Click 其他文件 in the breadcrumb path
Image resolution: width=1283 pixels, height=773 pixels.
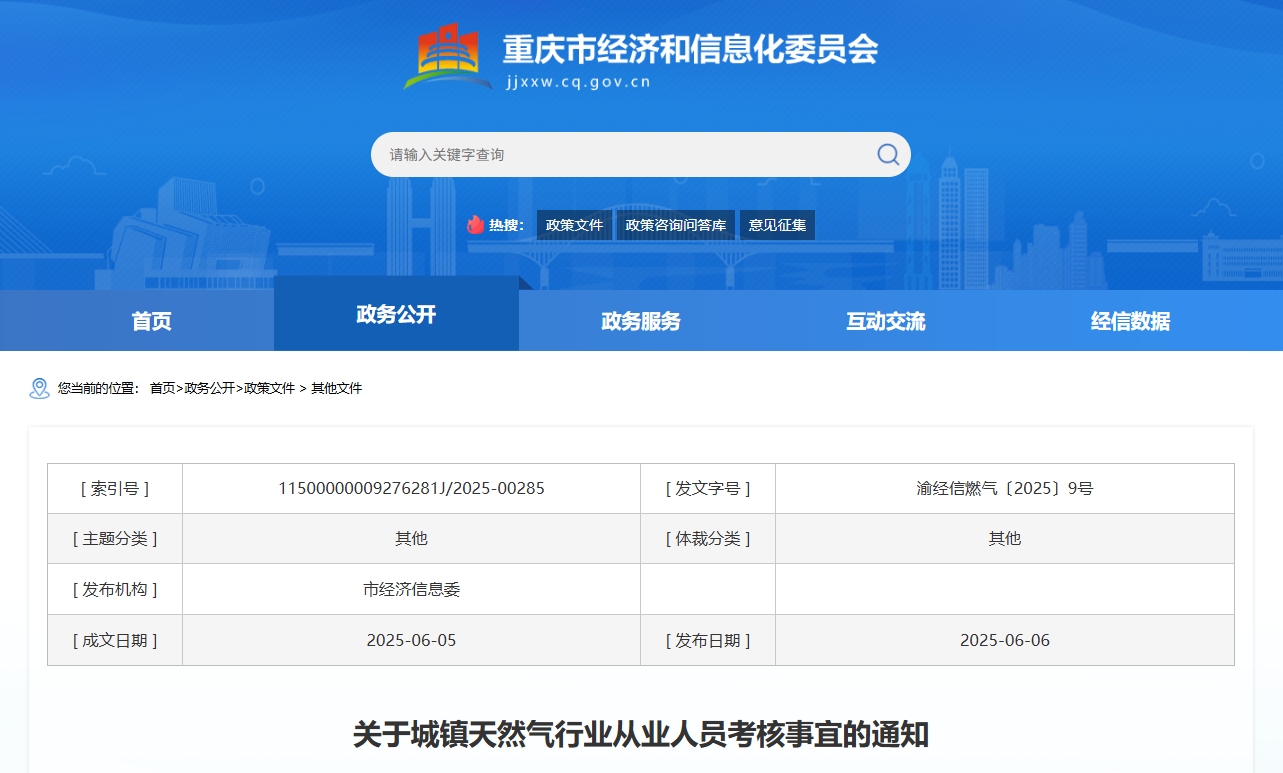click(x=336, y=388)
